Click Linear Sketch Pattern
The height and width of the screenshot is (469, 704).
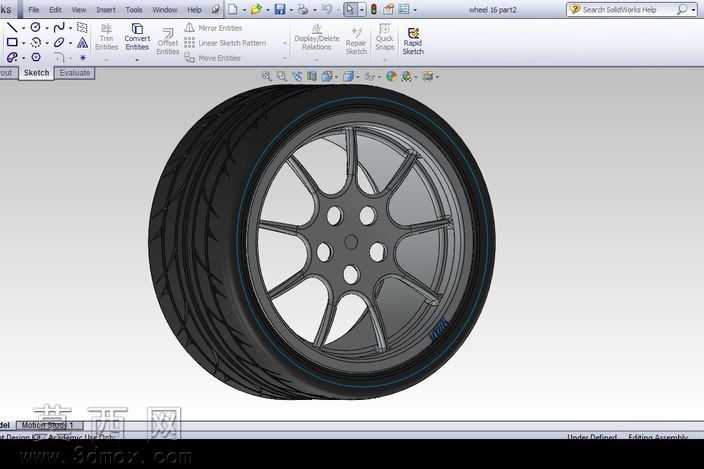coord(225,43)
